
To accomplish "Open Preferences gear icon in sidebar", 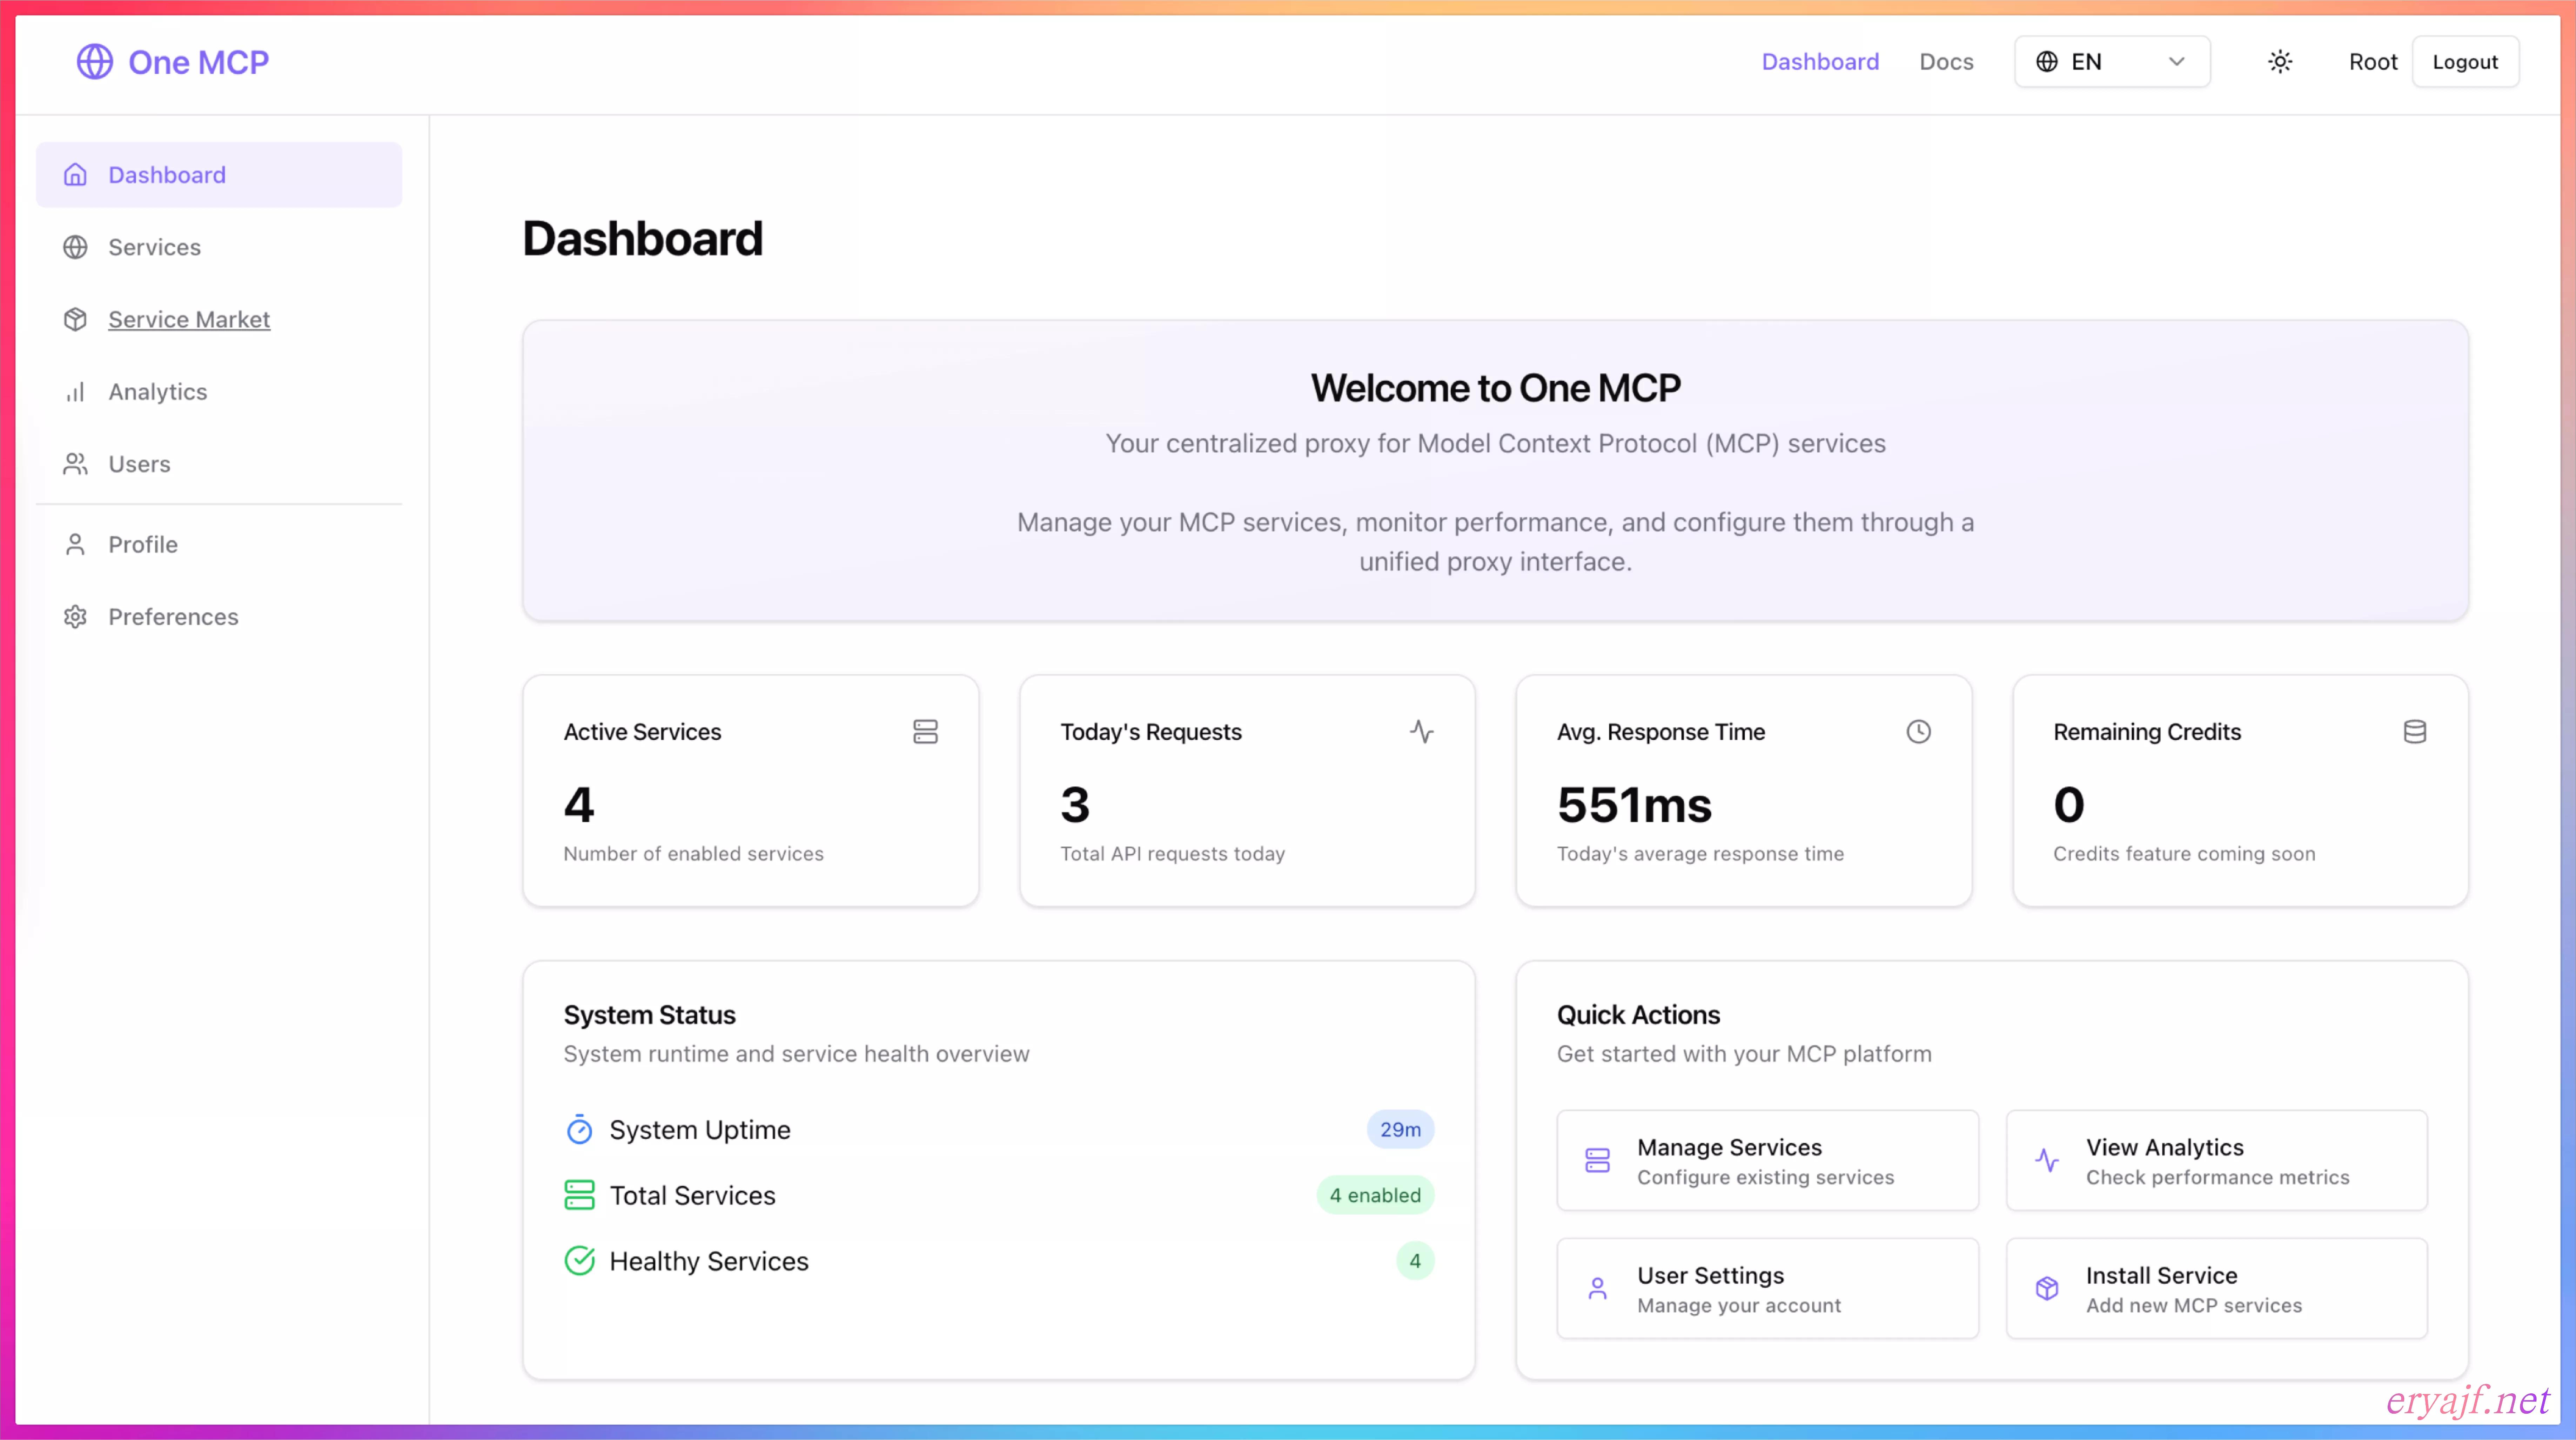I will [x=75, y=617].
